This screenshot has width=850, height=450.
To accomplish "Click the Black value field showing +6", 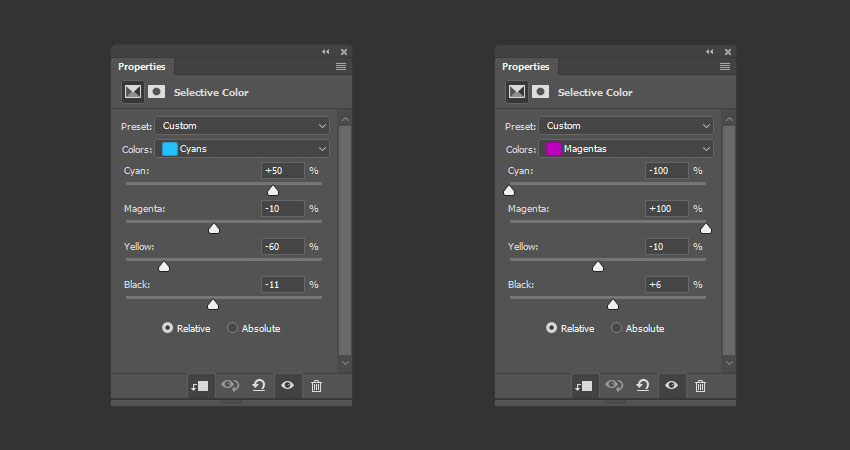I will (667, 285).
